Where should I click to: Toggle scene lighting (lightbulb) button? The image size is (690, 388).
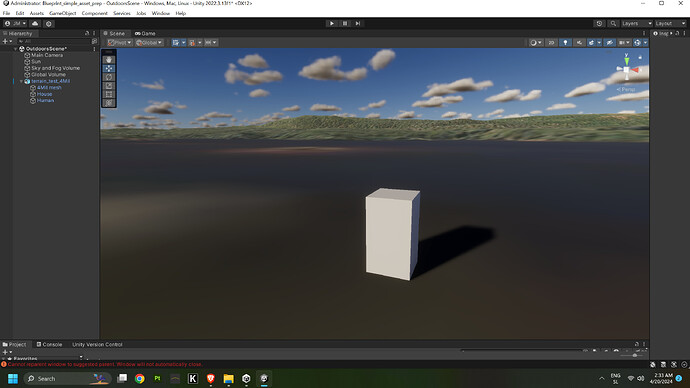(x=565, y=43)
